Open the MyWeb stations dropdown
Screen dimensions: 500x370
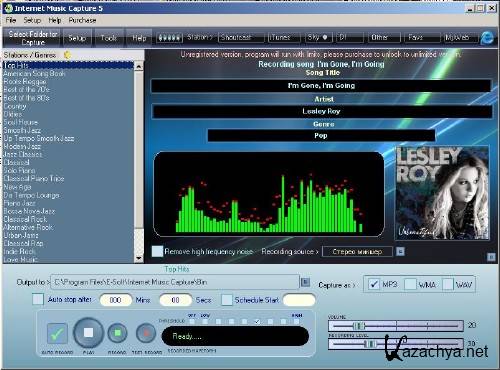coord(460,37)
